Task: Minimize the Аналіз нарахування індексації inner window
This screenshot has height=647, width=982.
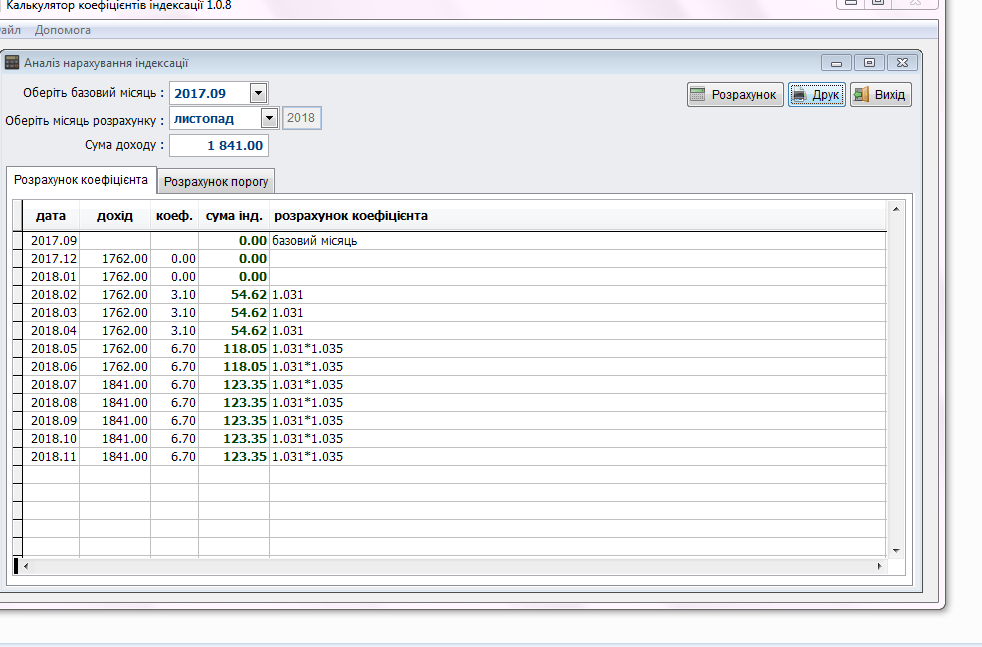Action: click(836, 63)
